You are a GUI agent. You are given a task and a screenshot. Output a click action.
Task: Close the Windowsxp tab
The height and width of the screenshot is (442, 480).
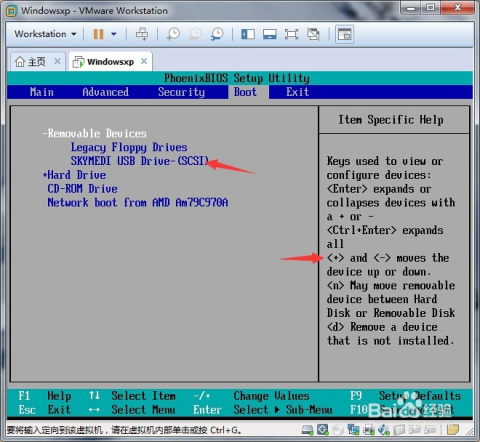pos(144,61)
